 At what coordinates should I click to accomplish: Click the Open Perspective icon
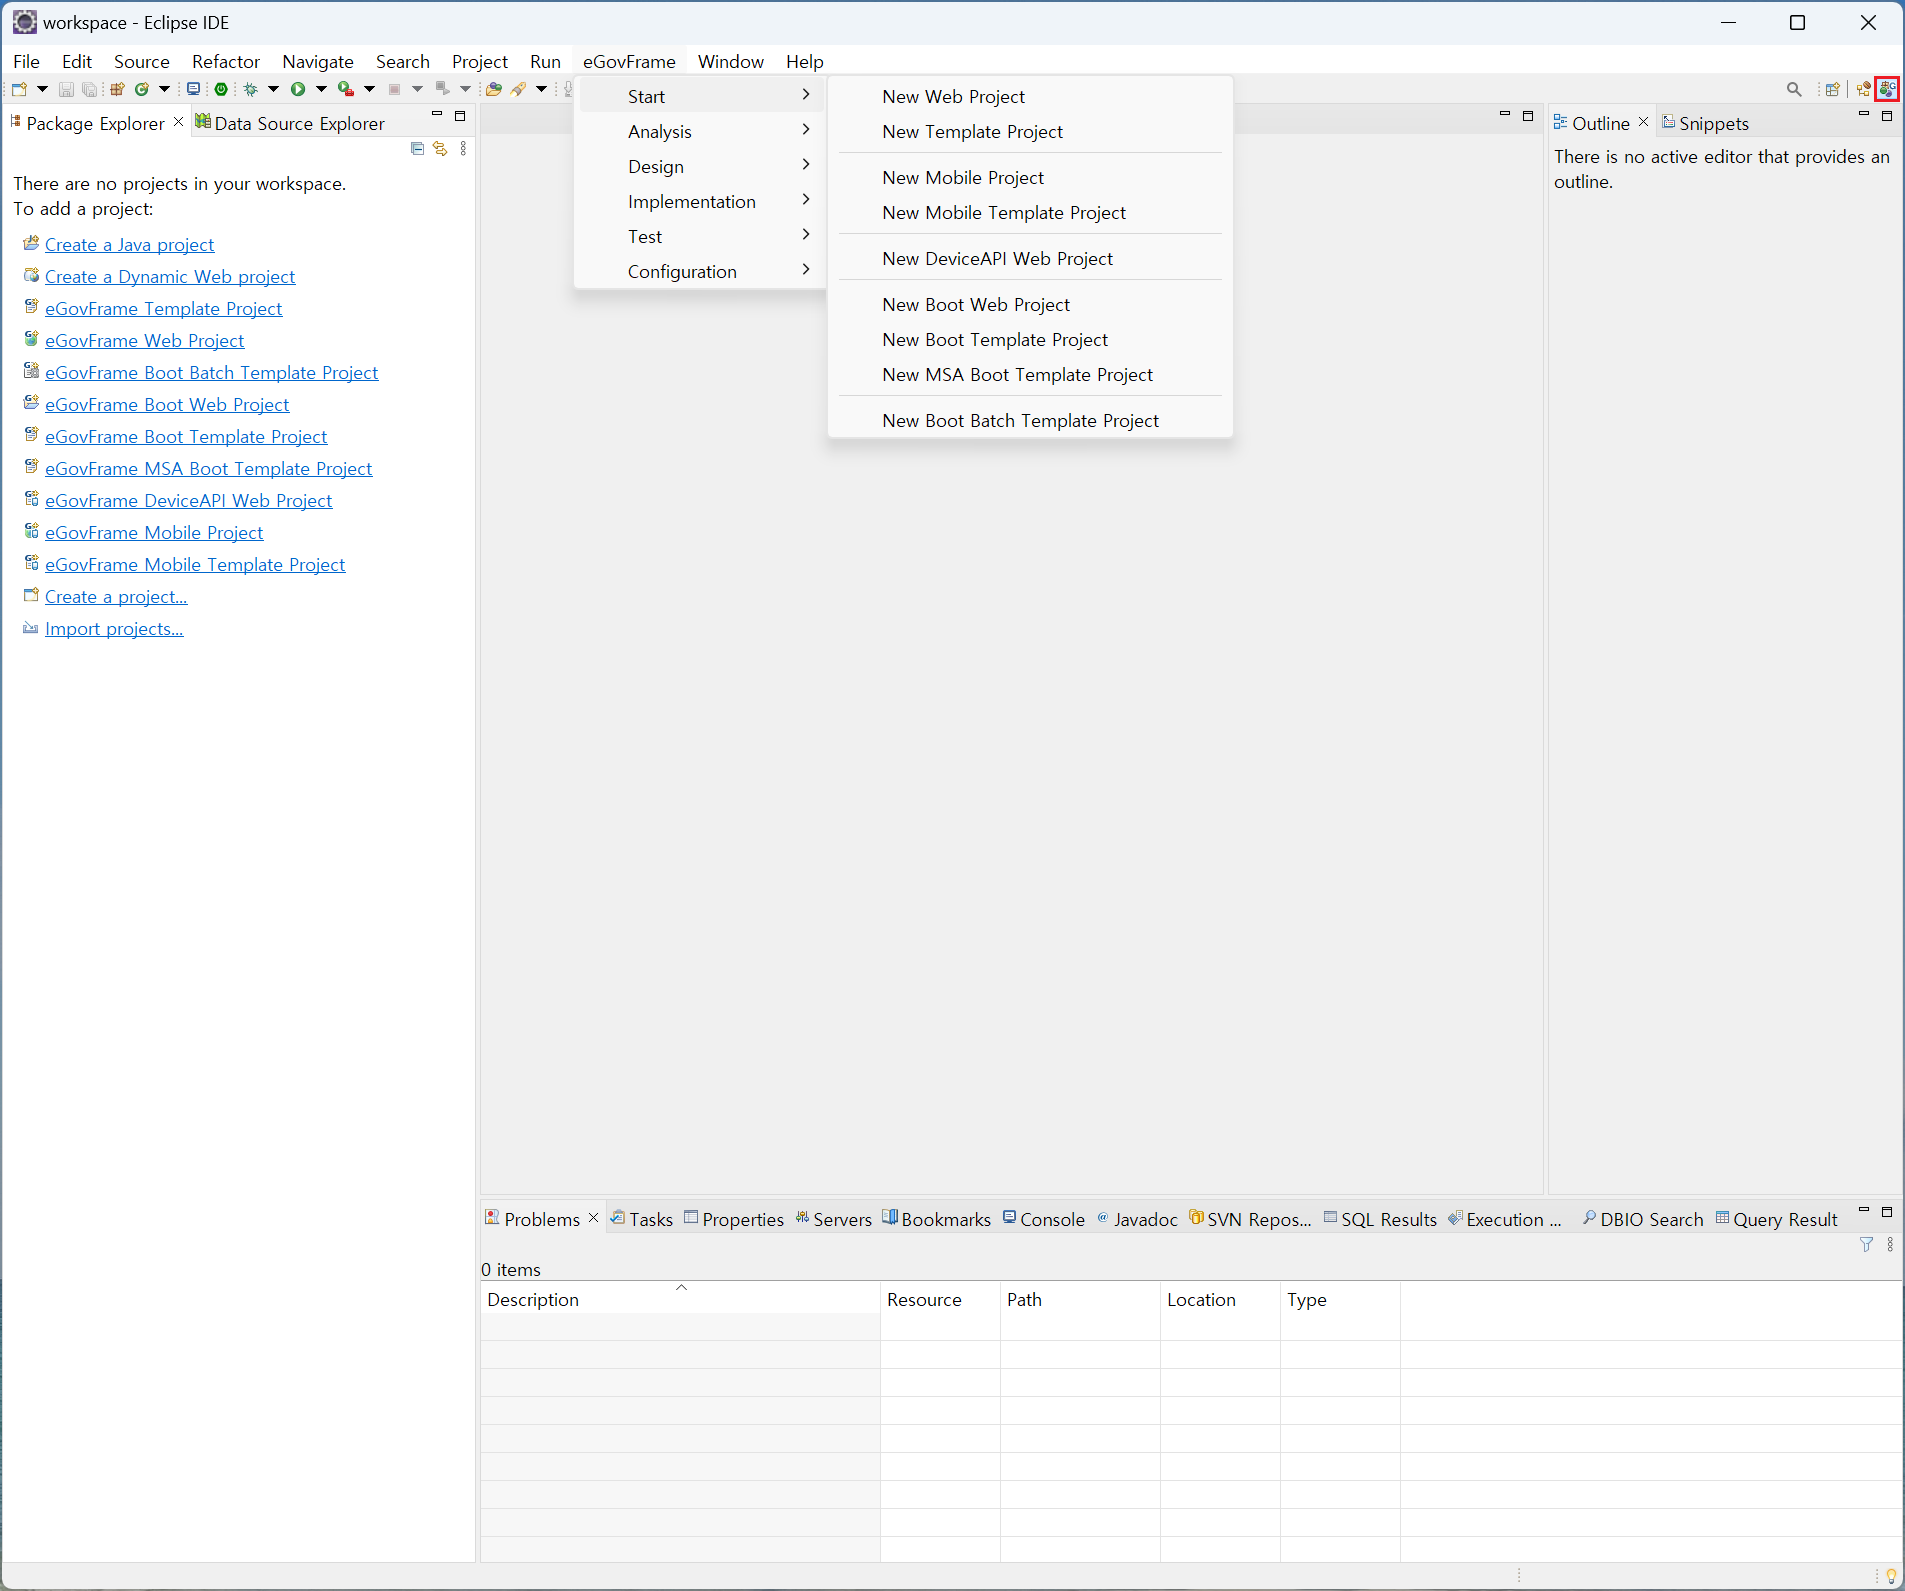coord(1832,89)
